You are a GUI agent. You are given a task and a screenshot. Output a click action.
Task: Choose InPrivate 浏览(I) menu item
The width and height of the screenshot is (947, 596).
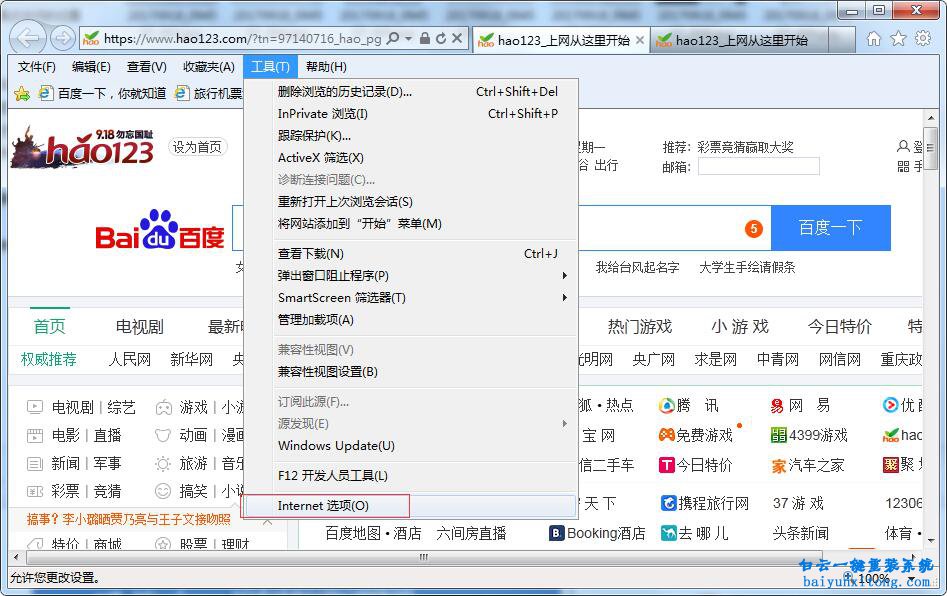pos(412,114)
